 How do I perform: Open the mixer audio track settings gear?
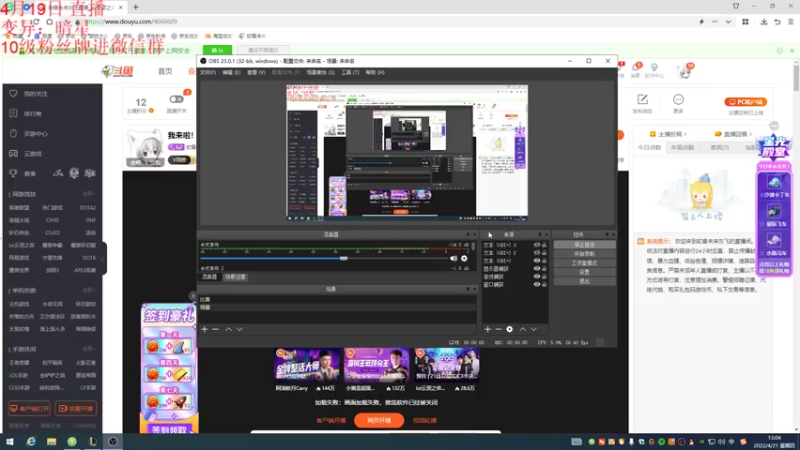pos(464,259)
